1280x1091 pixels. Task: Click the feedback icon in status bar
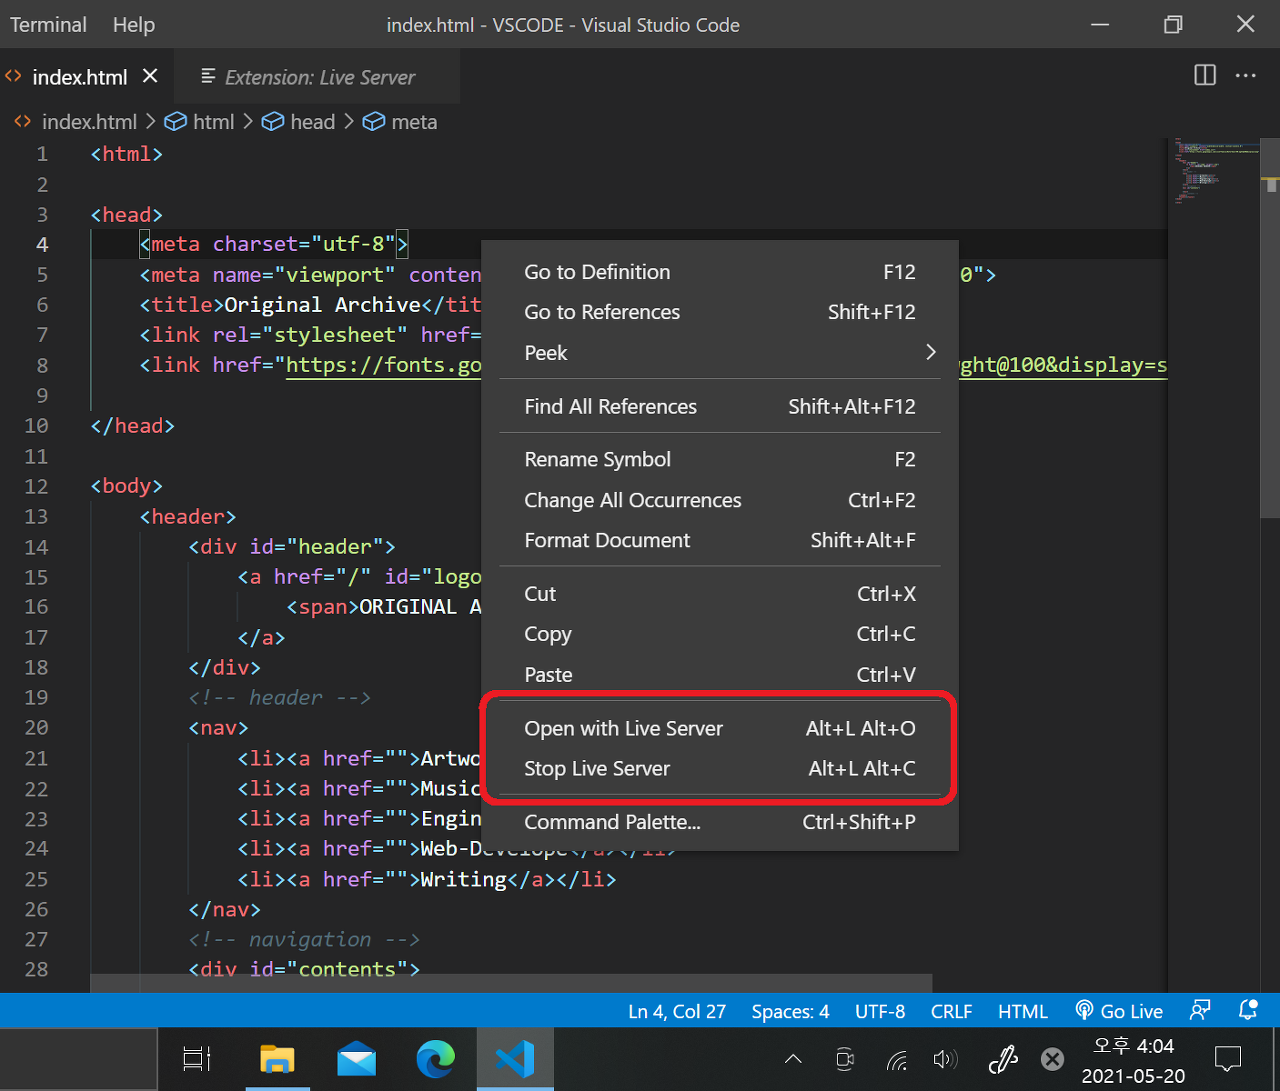coord(1200,1011)
